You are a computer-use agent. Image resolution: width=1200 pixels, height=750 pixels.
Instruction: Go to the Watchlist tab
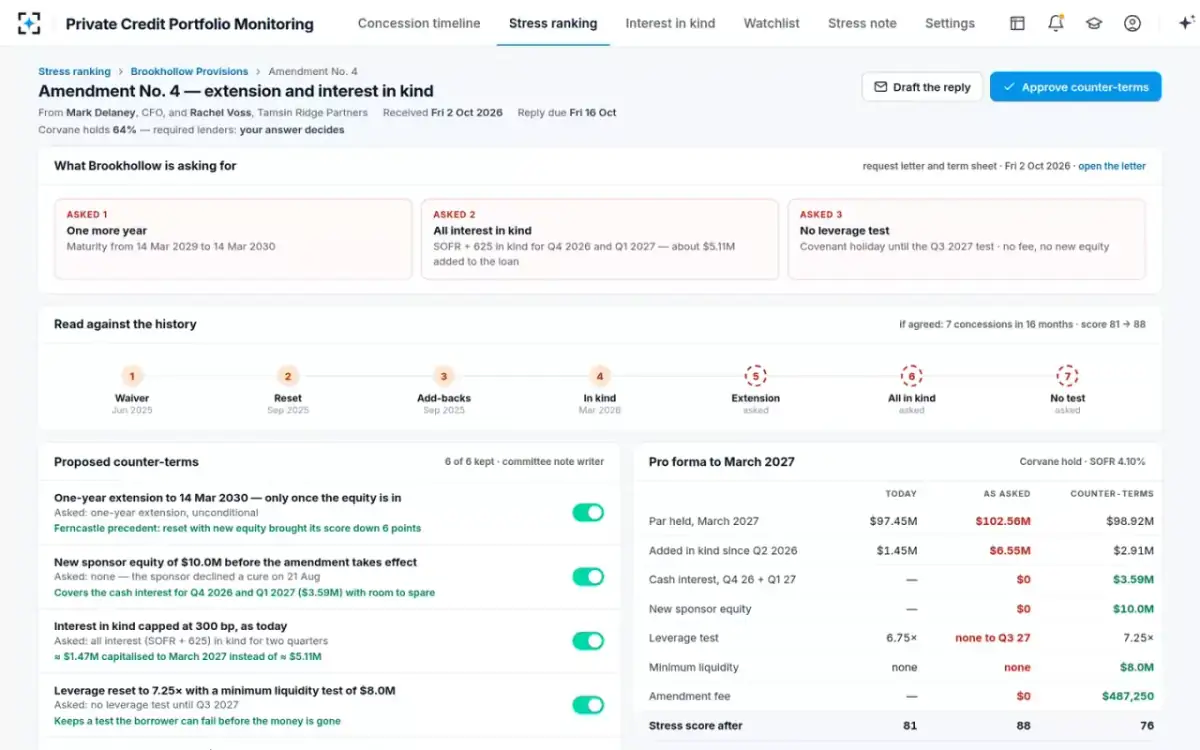coord(771,23)
